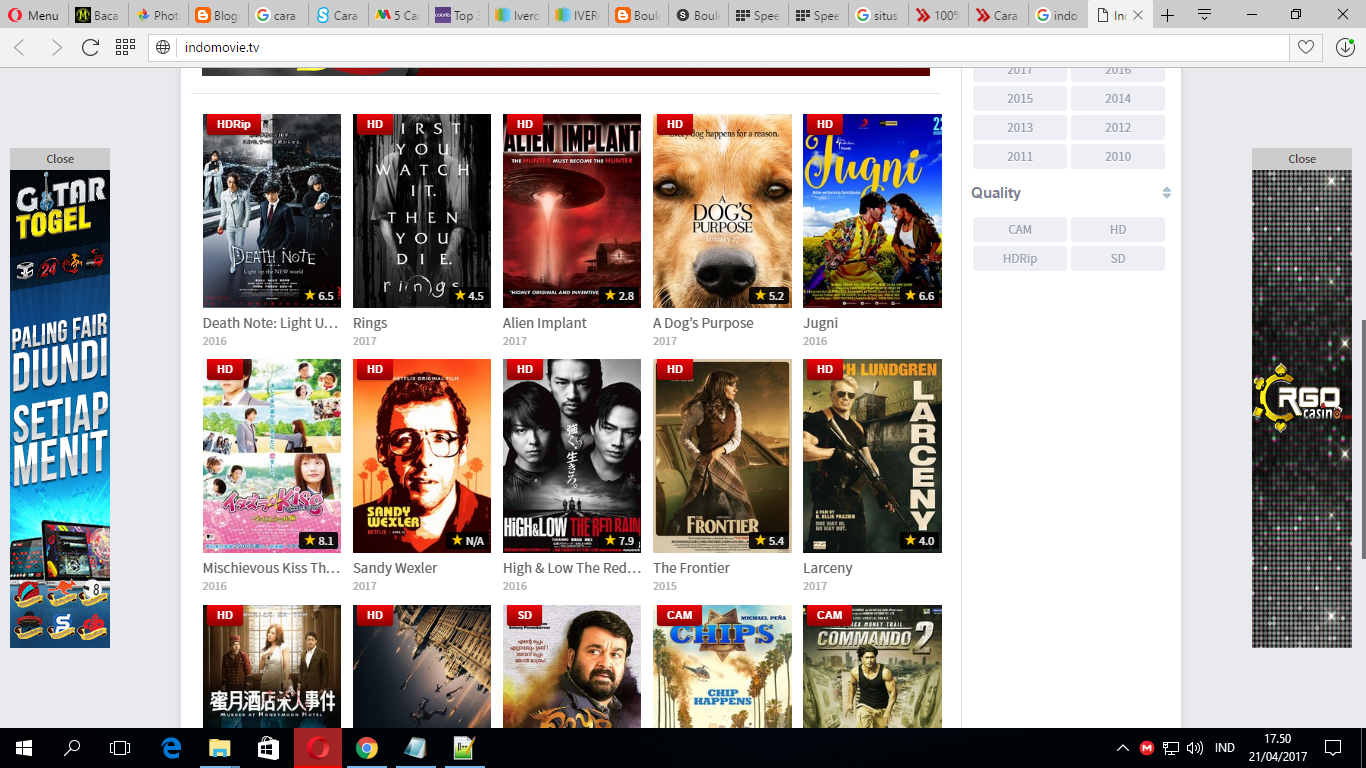
Task: Open the Death Note poster thumbnail
Action: pyautogui.click(x=272, y=211)
